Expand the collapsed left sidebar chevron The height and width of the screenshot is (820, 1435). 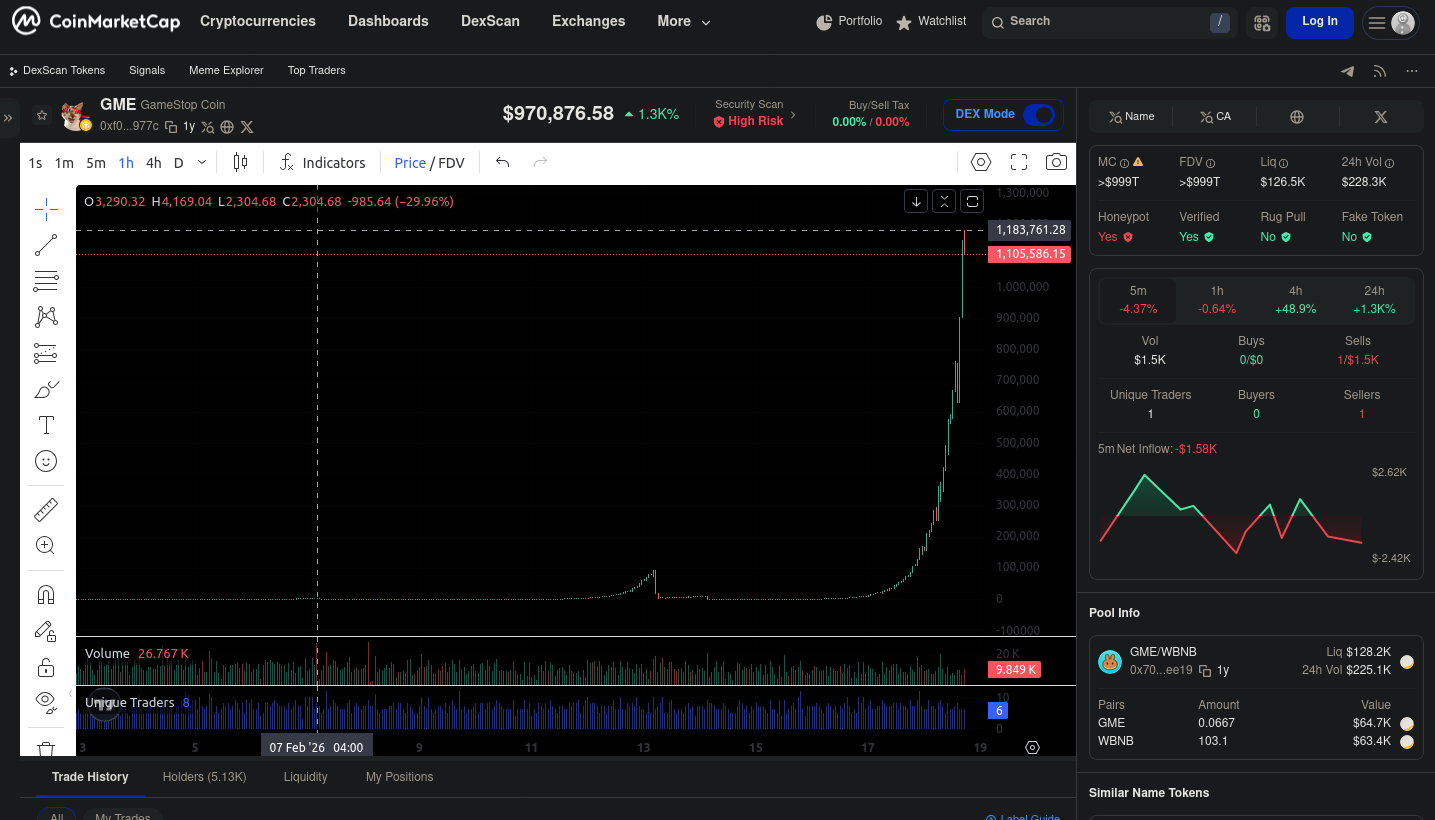pyautogui.click(x=8, y=117)
